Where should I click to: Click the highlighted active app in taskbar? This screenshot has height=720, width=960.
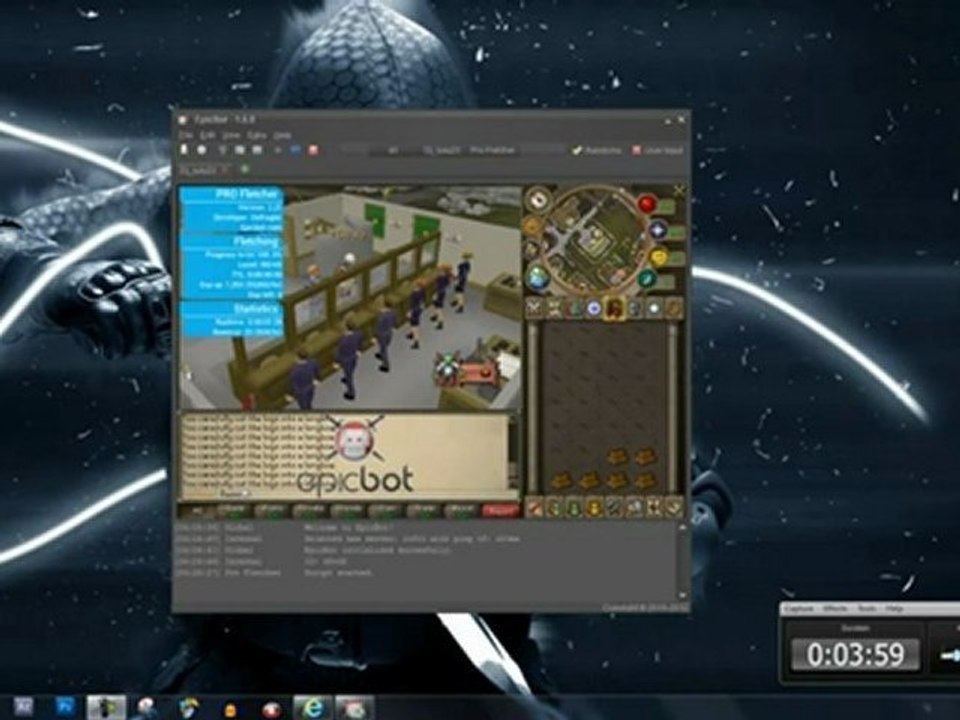click(x=107, y=707)
